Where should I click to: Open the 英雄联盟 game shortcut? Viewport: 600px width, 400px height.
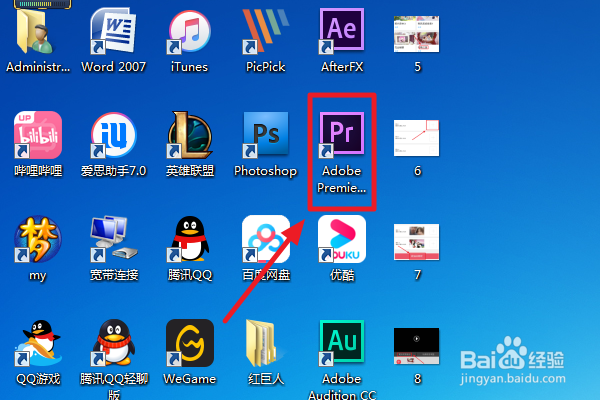(189, 135)
